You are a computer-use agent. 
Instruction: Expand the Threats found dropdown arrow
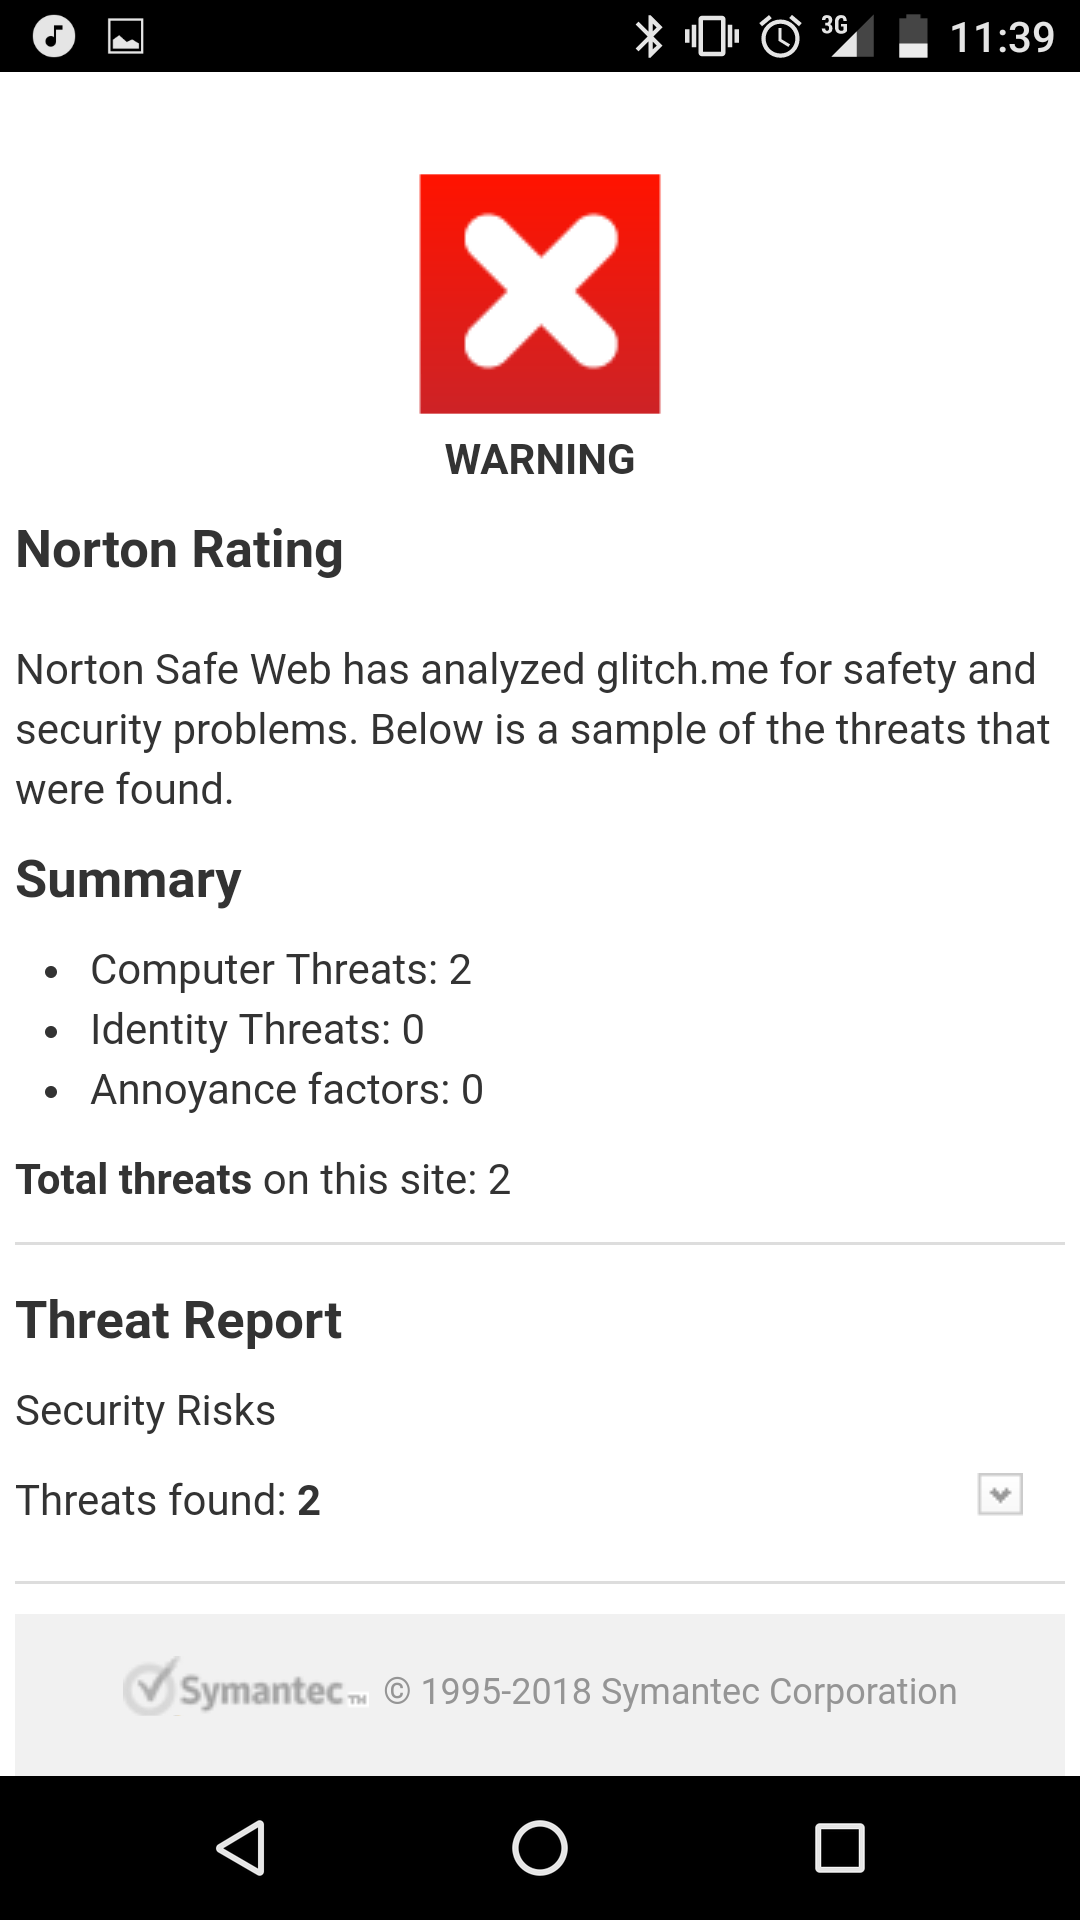pyautogui.click(x=999, y=1494)
